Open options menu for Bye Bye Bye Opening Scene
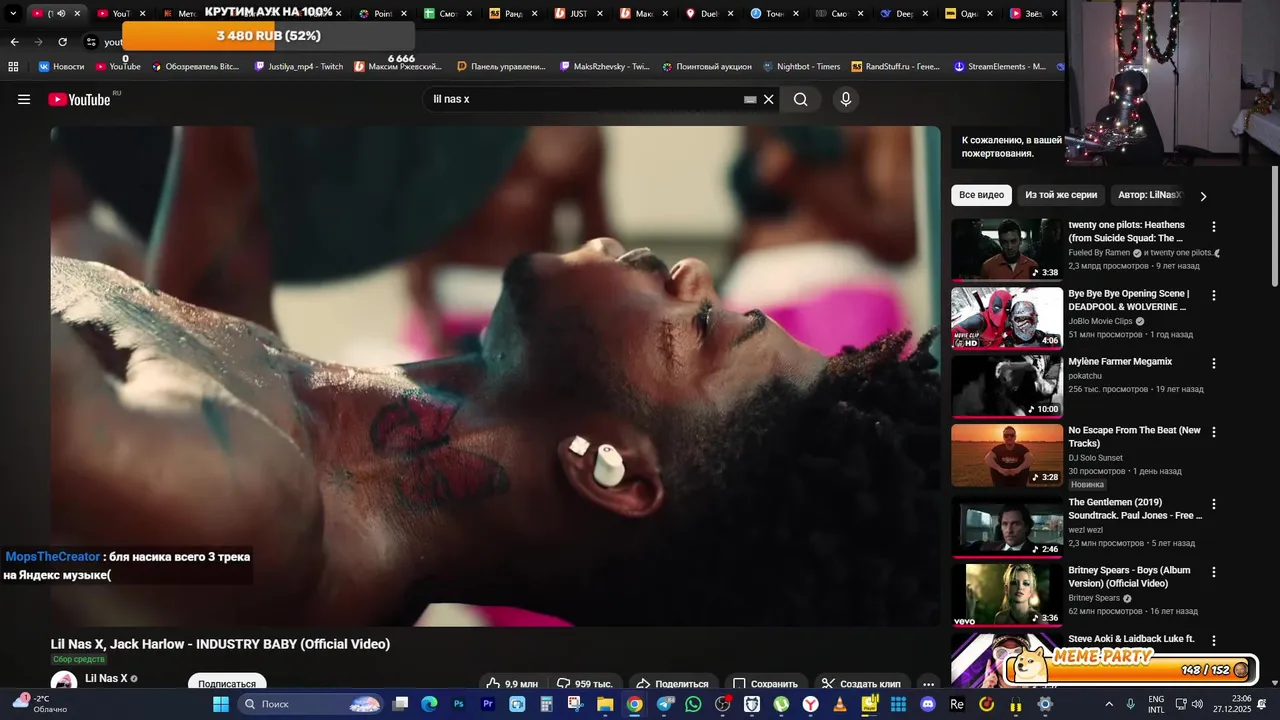 [1214, 296]
